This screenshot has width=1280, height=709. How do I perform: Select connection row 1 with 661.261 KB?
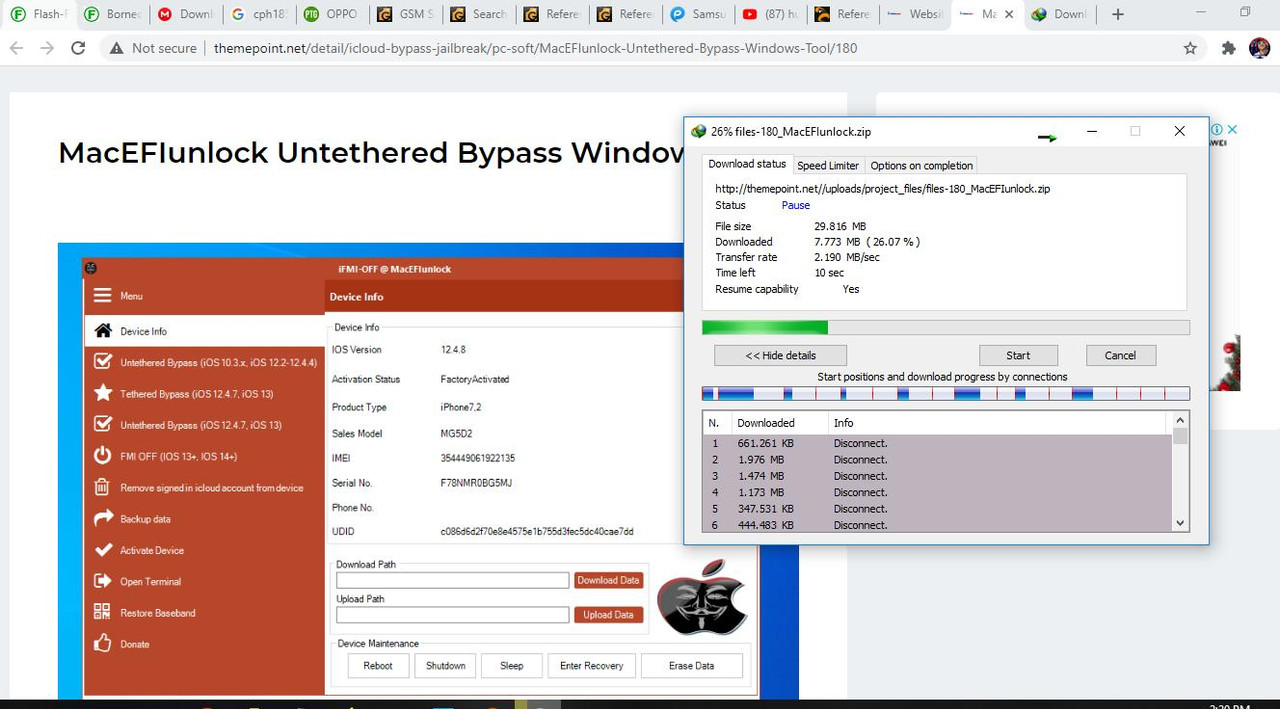938,443
